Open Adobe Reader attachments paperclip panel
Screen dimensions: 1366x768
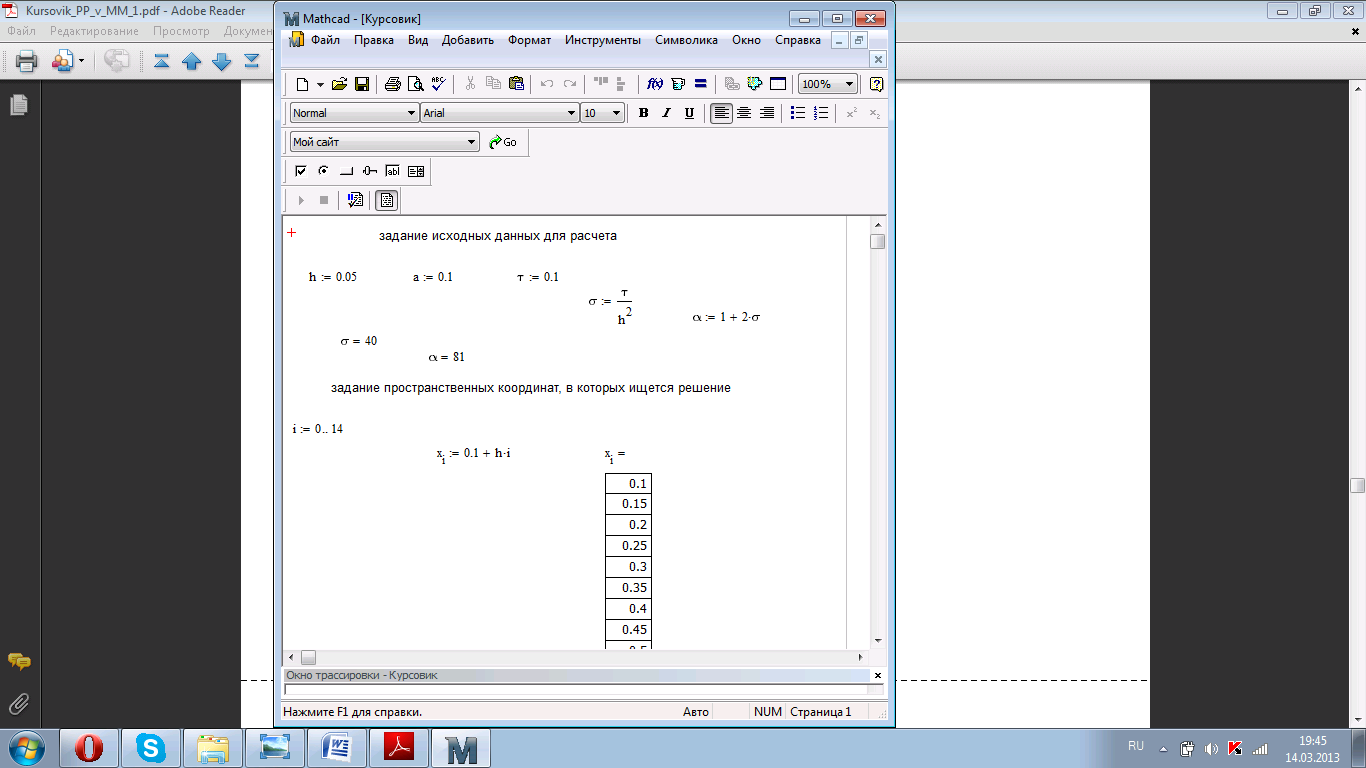pyautogui.click(x=19, y=704)
